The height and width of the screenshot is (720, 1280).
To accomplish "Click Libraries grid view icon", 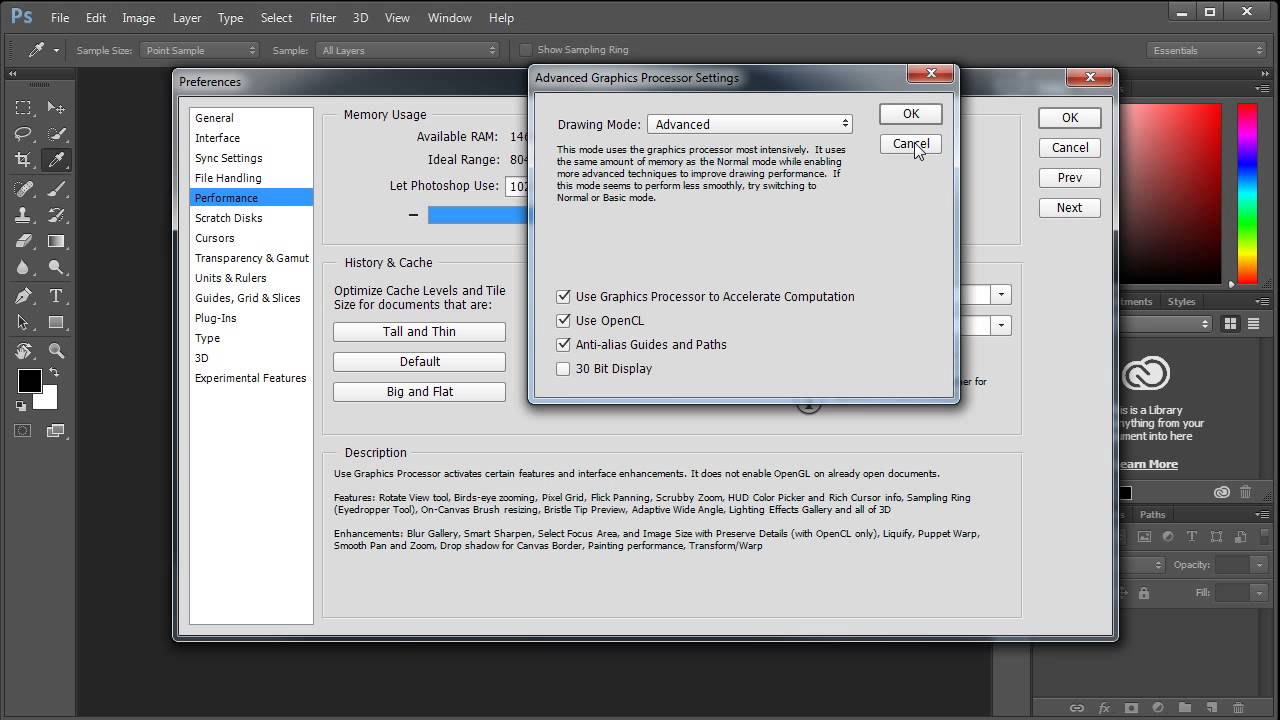I will pos(1230,324).
